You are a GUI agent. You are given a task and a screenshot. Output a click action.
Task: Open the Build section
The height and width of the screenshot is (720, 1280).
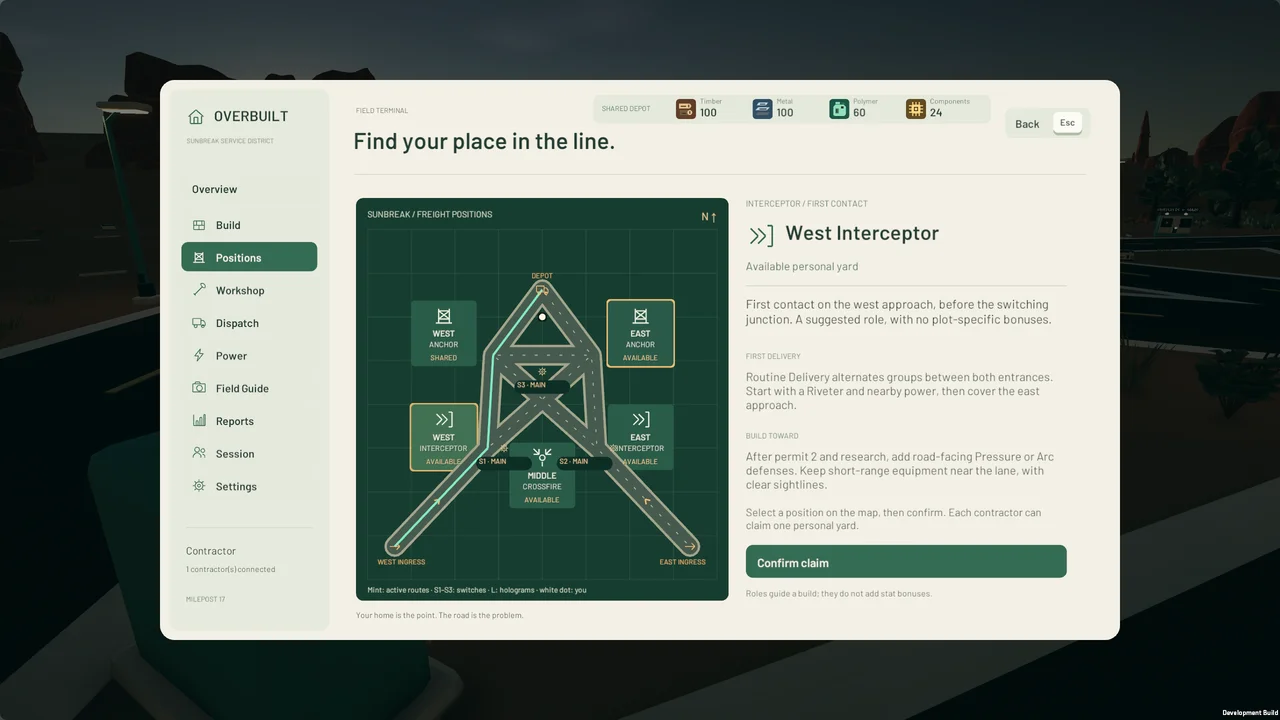click(x=249, y=225)
